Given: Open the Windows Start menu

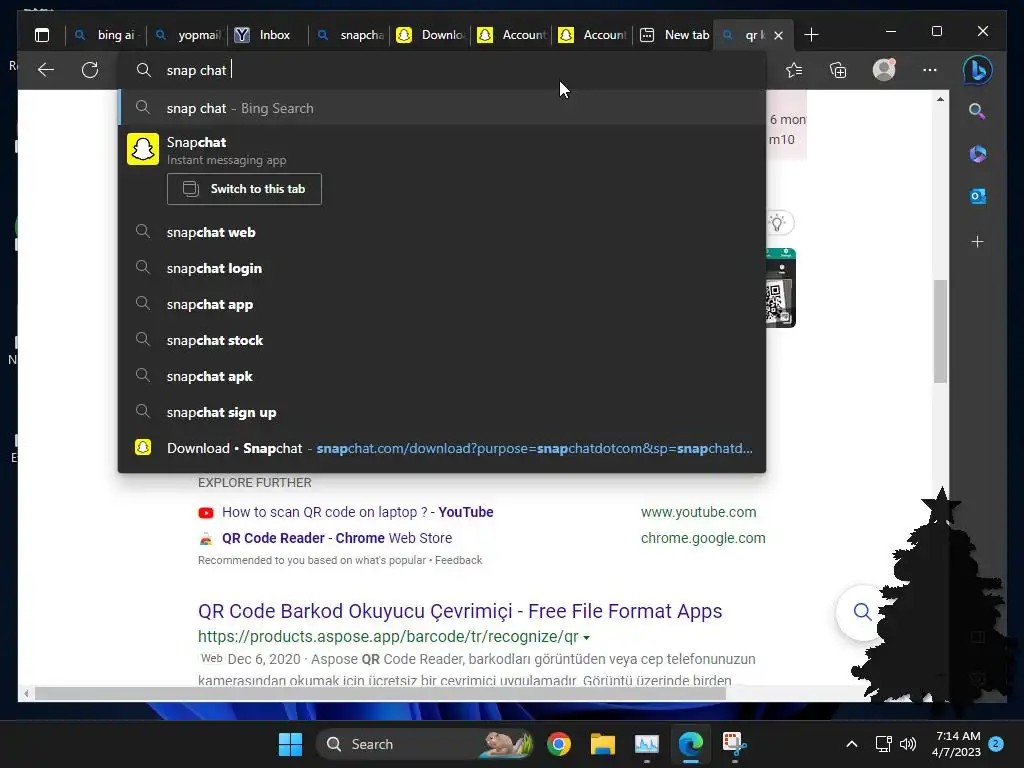Looking at the screenshot, I should click(291, 744).
